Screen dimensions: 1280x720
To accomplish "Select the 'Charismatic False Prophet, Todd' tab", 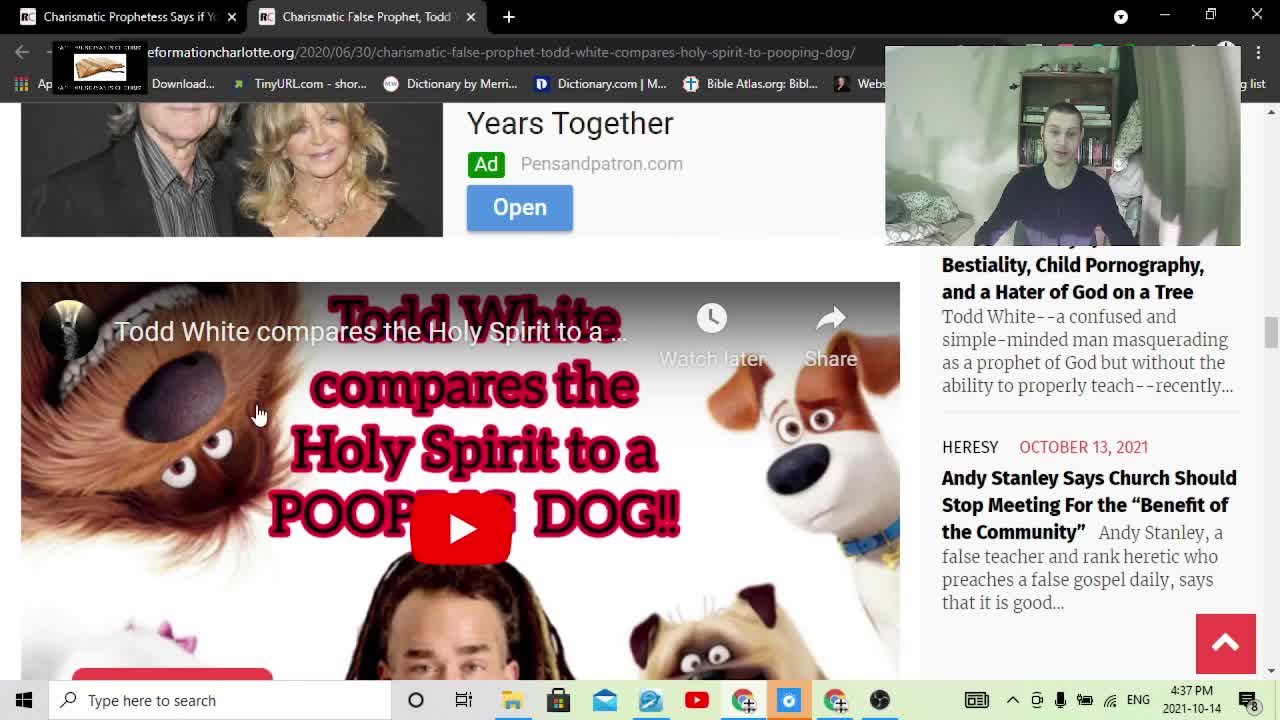I will (366, 17).
